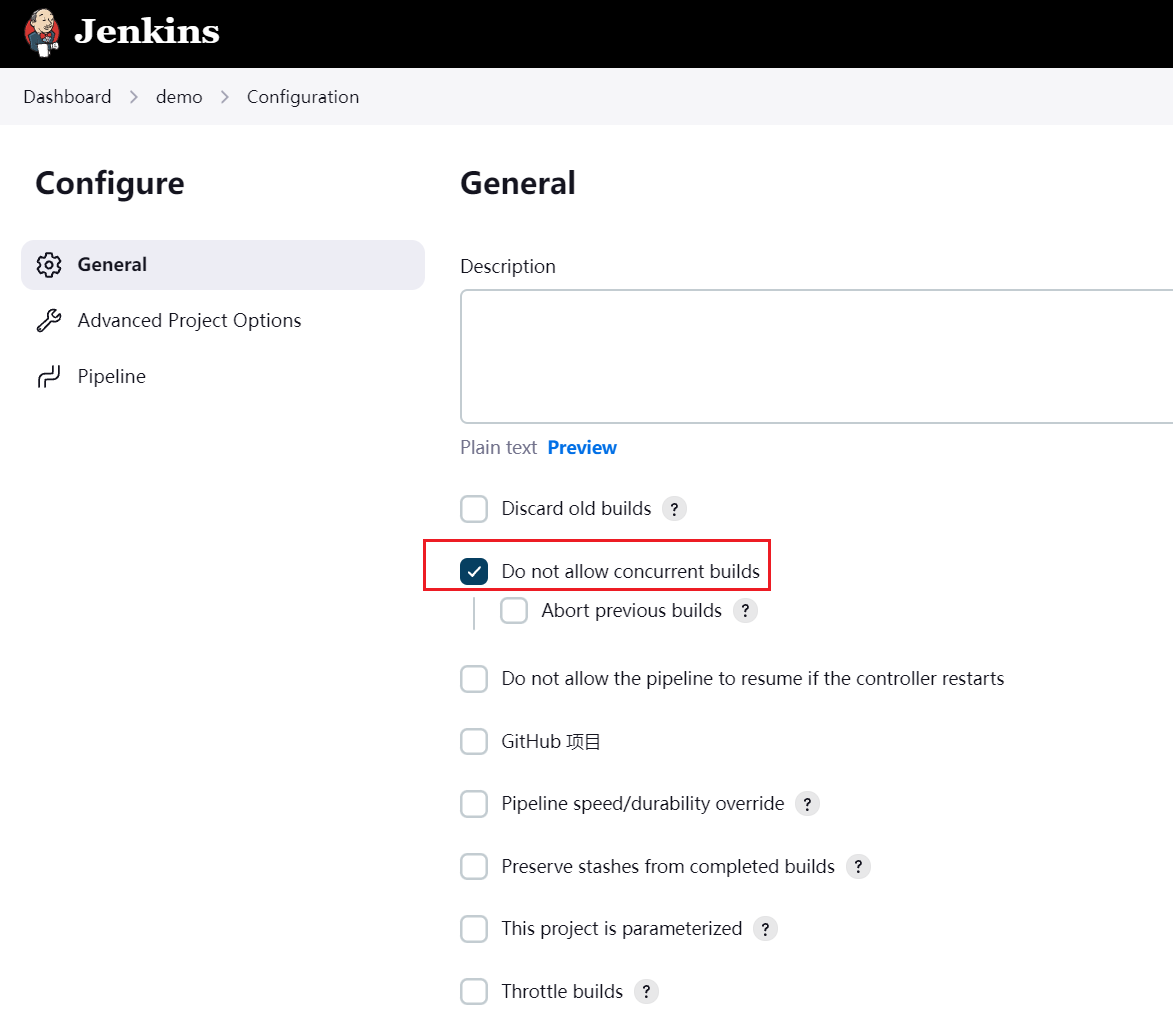Show help for Pipeline speed/durability override
Viewport: 1173px width, 1025px height.
tap(806, 804)
